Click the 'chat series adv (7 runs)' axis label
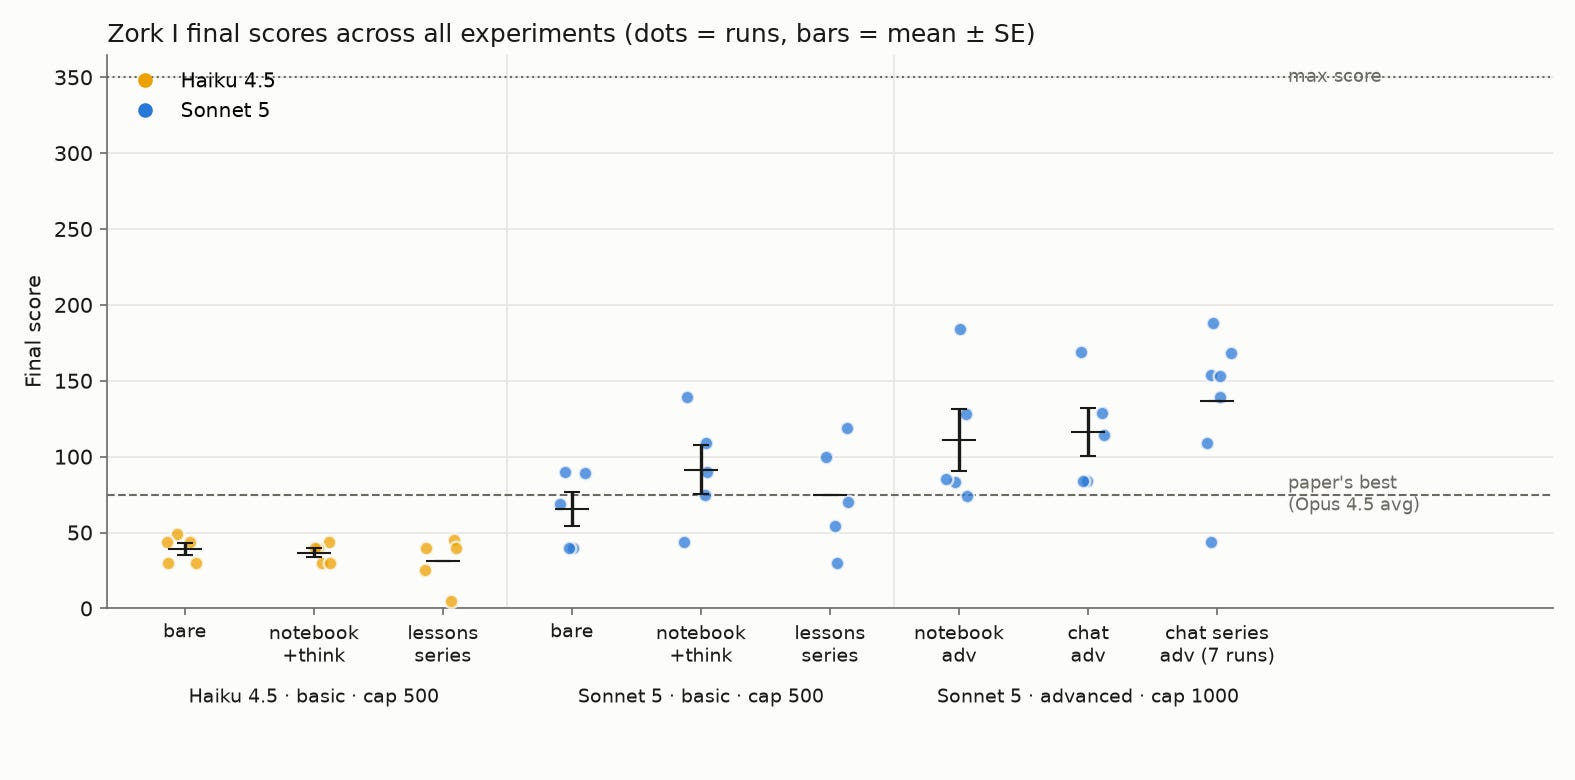Image resolution: width=1575 pixels, height=780 pixels. tap(1217, 644)
